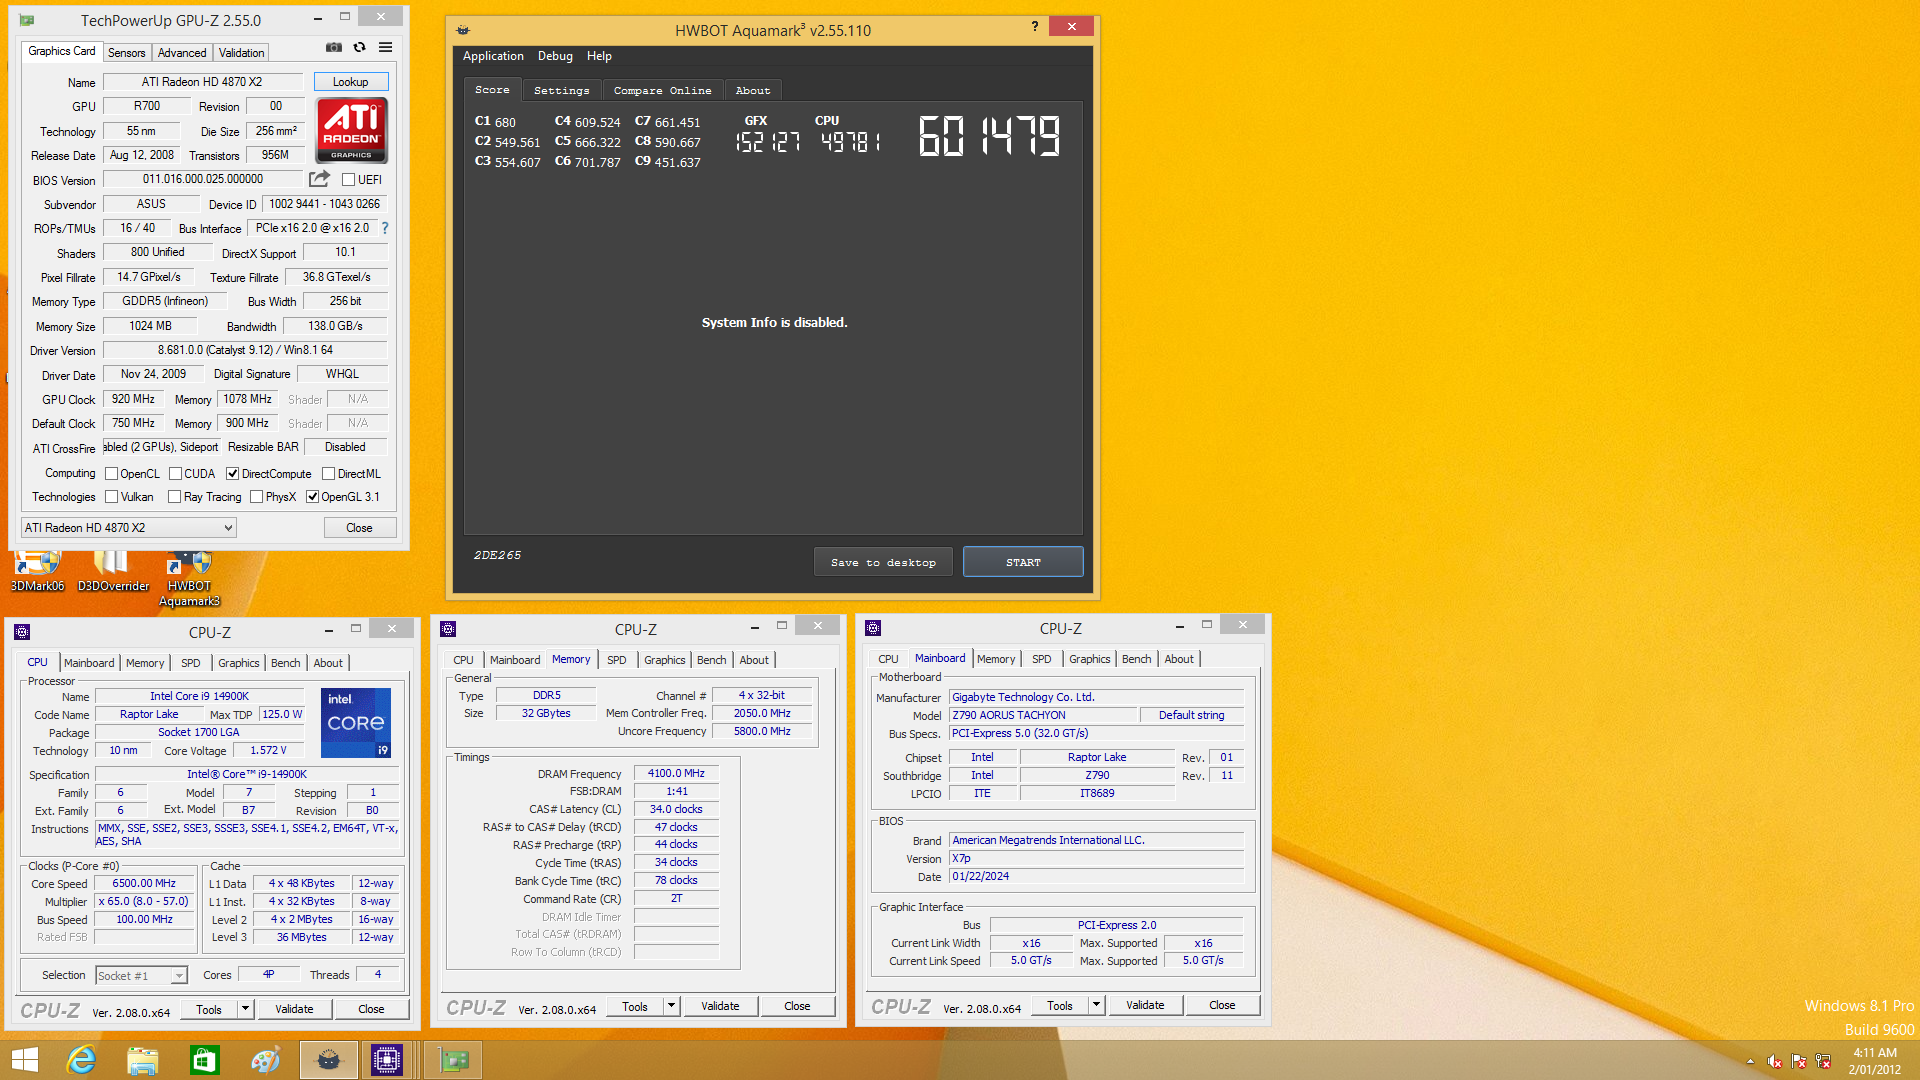Open the Paint taskbar icon
Image resolution: width=1920 pixels, height=1080 pixels.
[x=265, y=1060]
